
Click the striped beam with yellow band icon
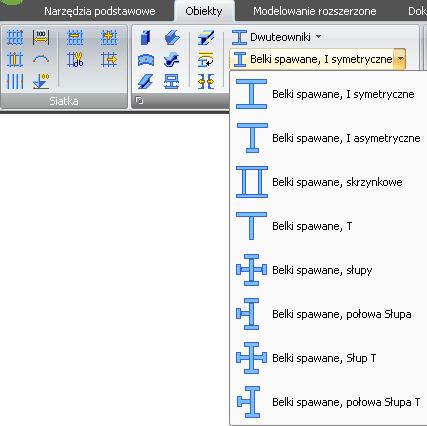click(x=206, y=37)
